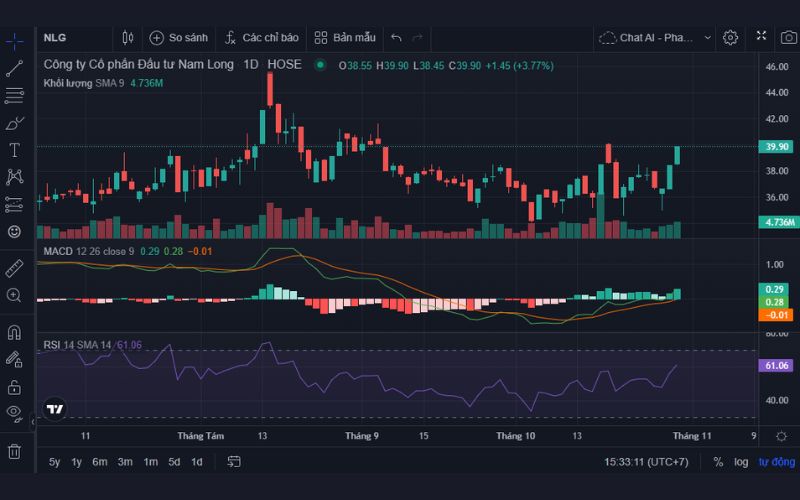Select the Text tool in sidebar
This screenshot has height=500, width=800.
coord(14,150)
